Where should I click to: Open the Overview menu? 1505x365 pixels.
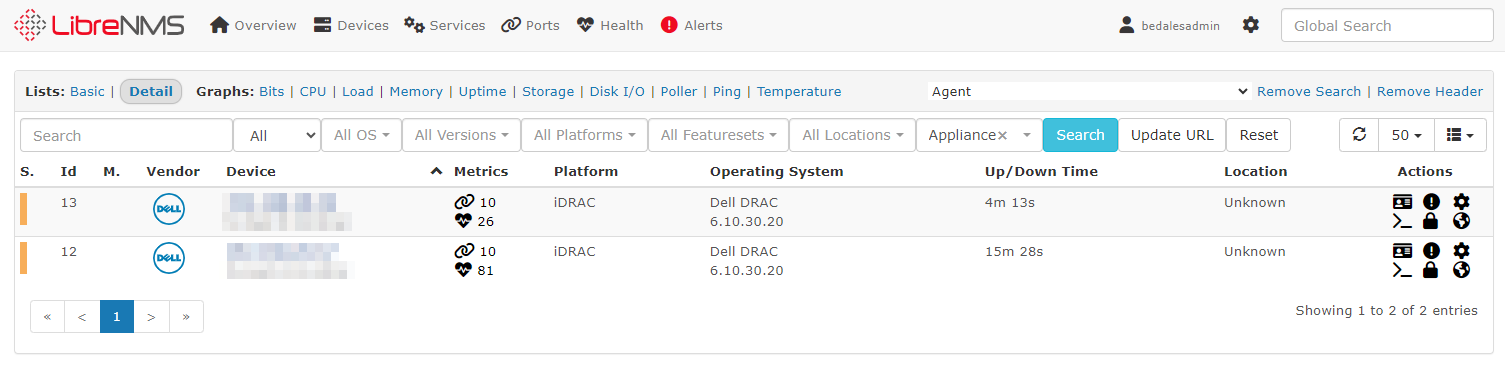[253, 25]
